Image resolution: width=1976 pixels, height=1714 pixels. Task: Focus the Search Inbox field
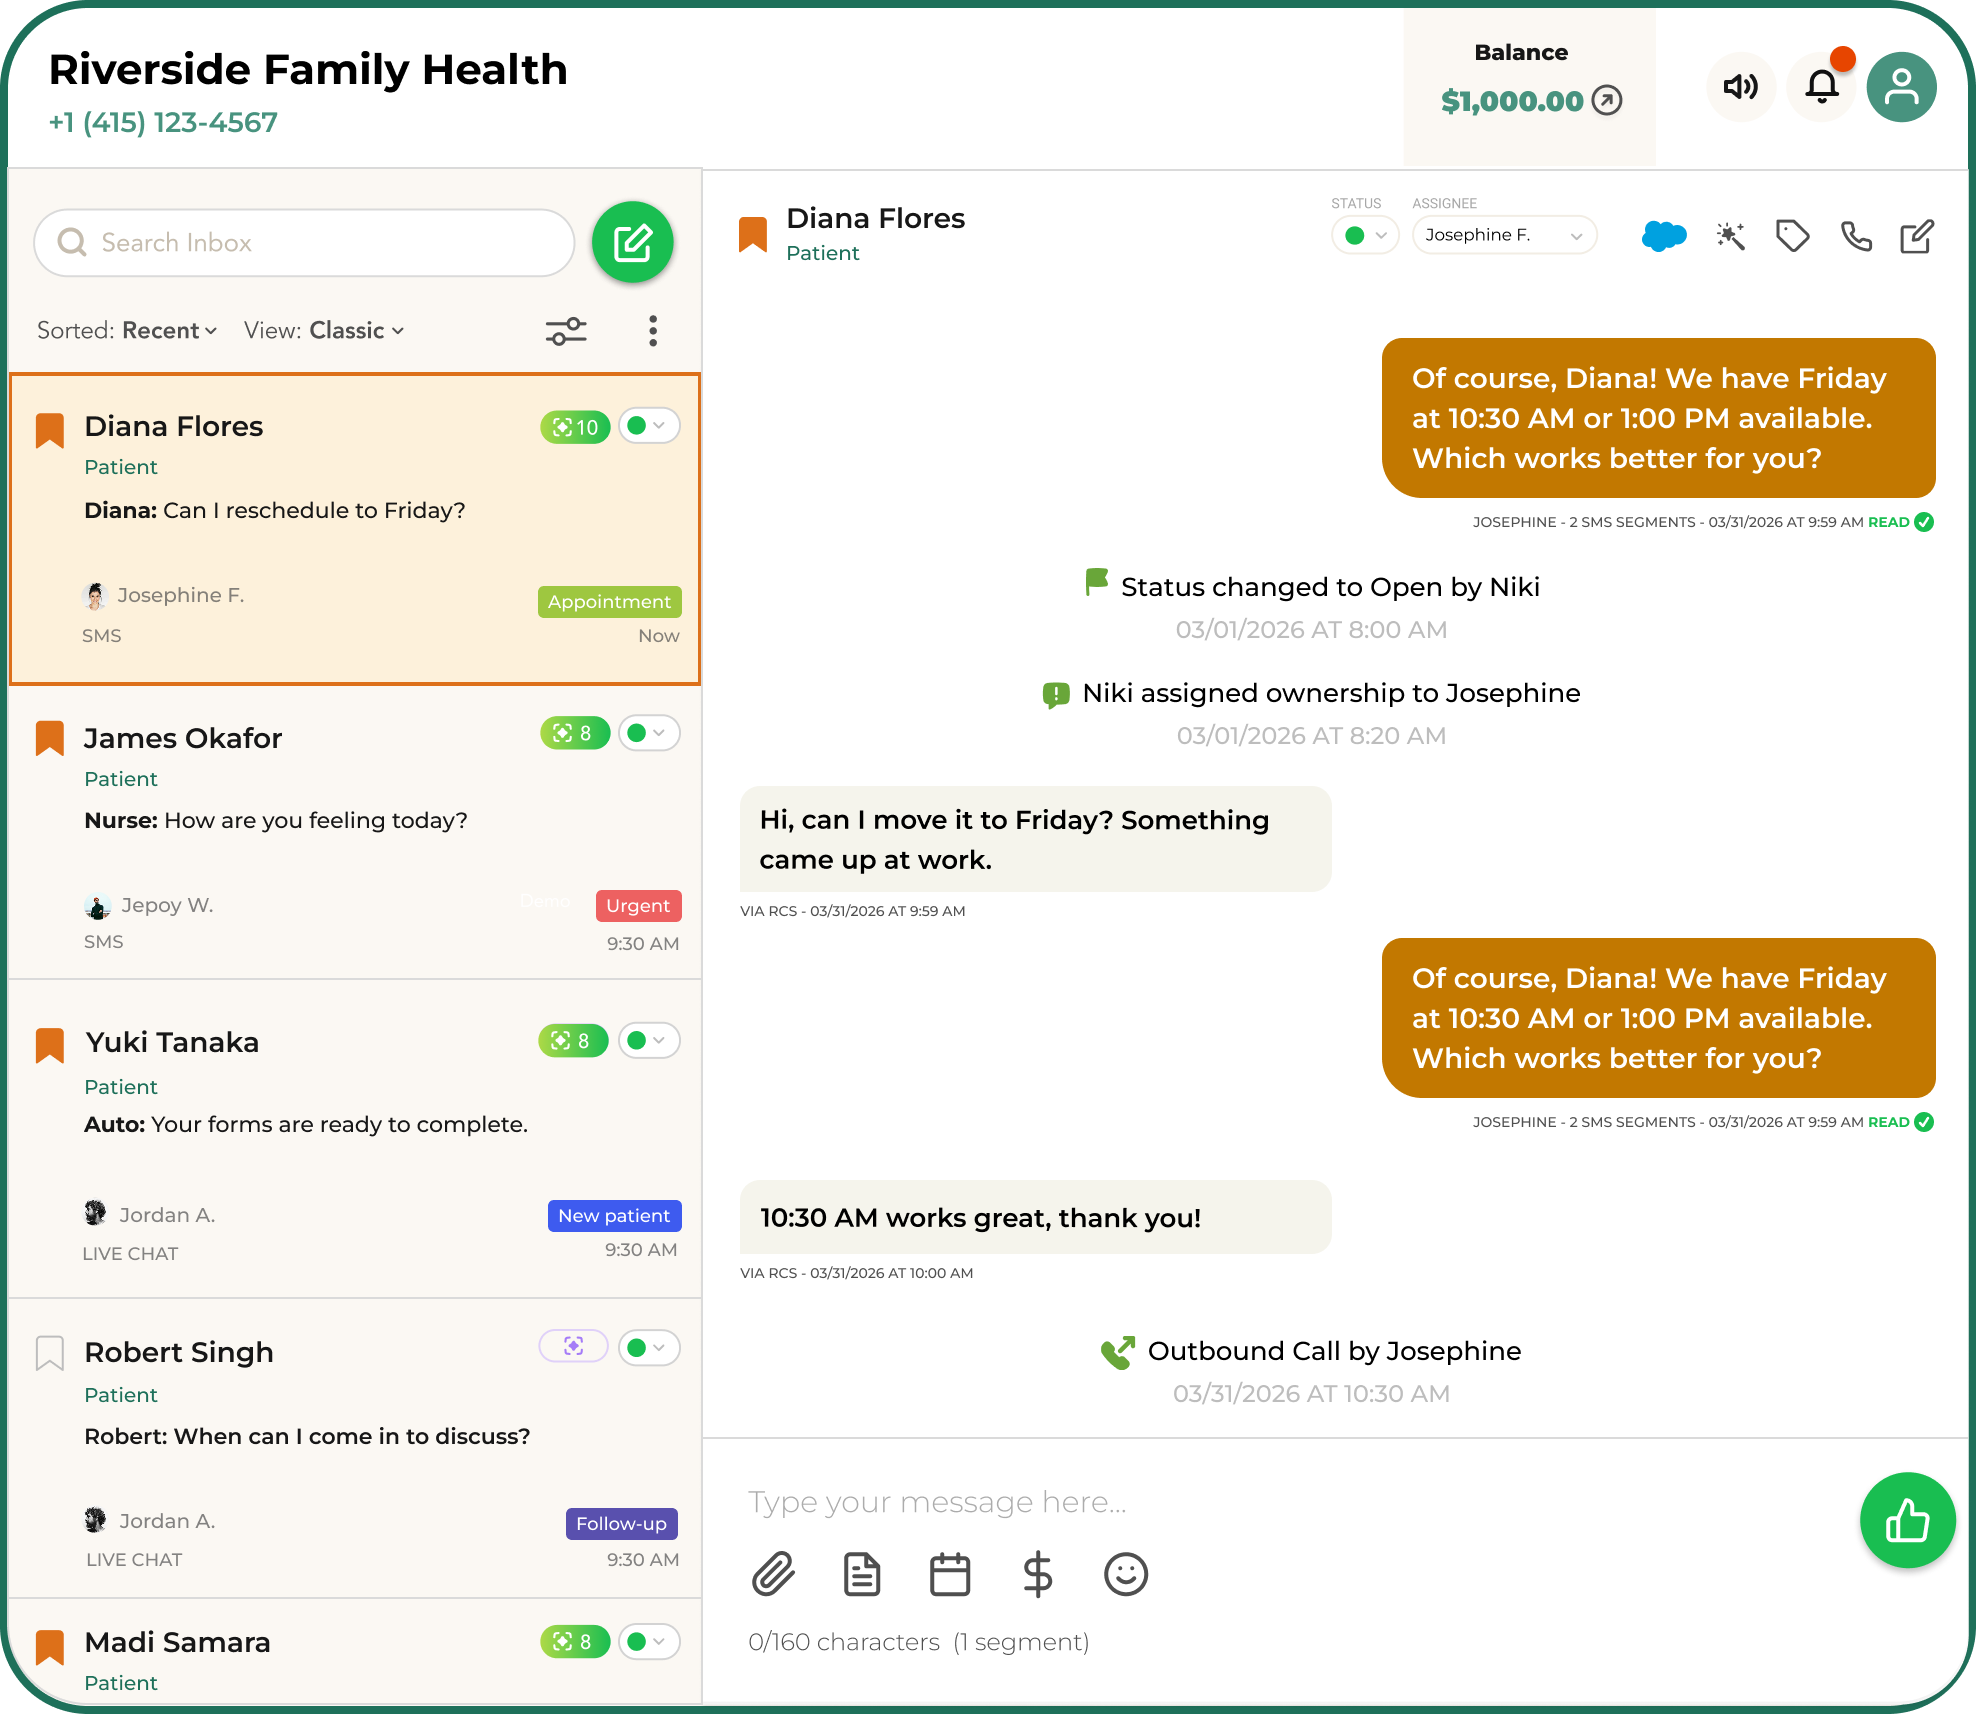[304, 242]
